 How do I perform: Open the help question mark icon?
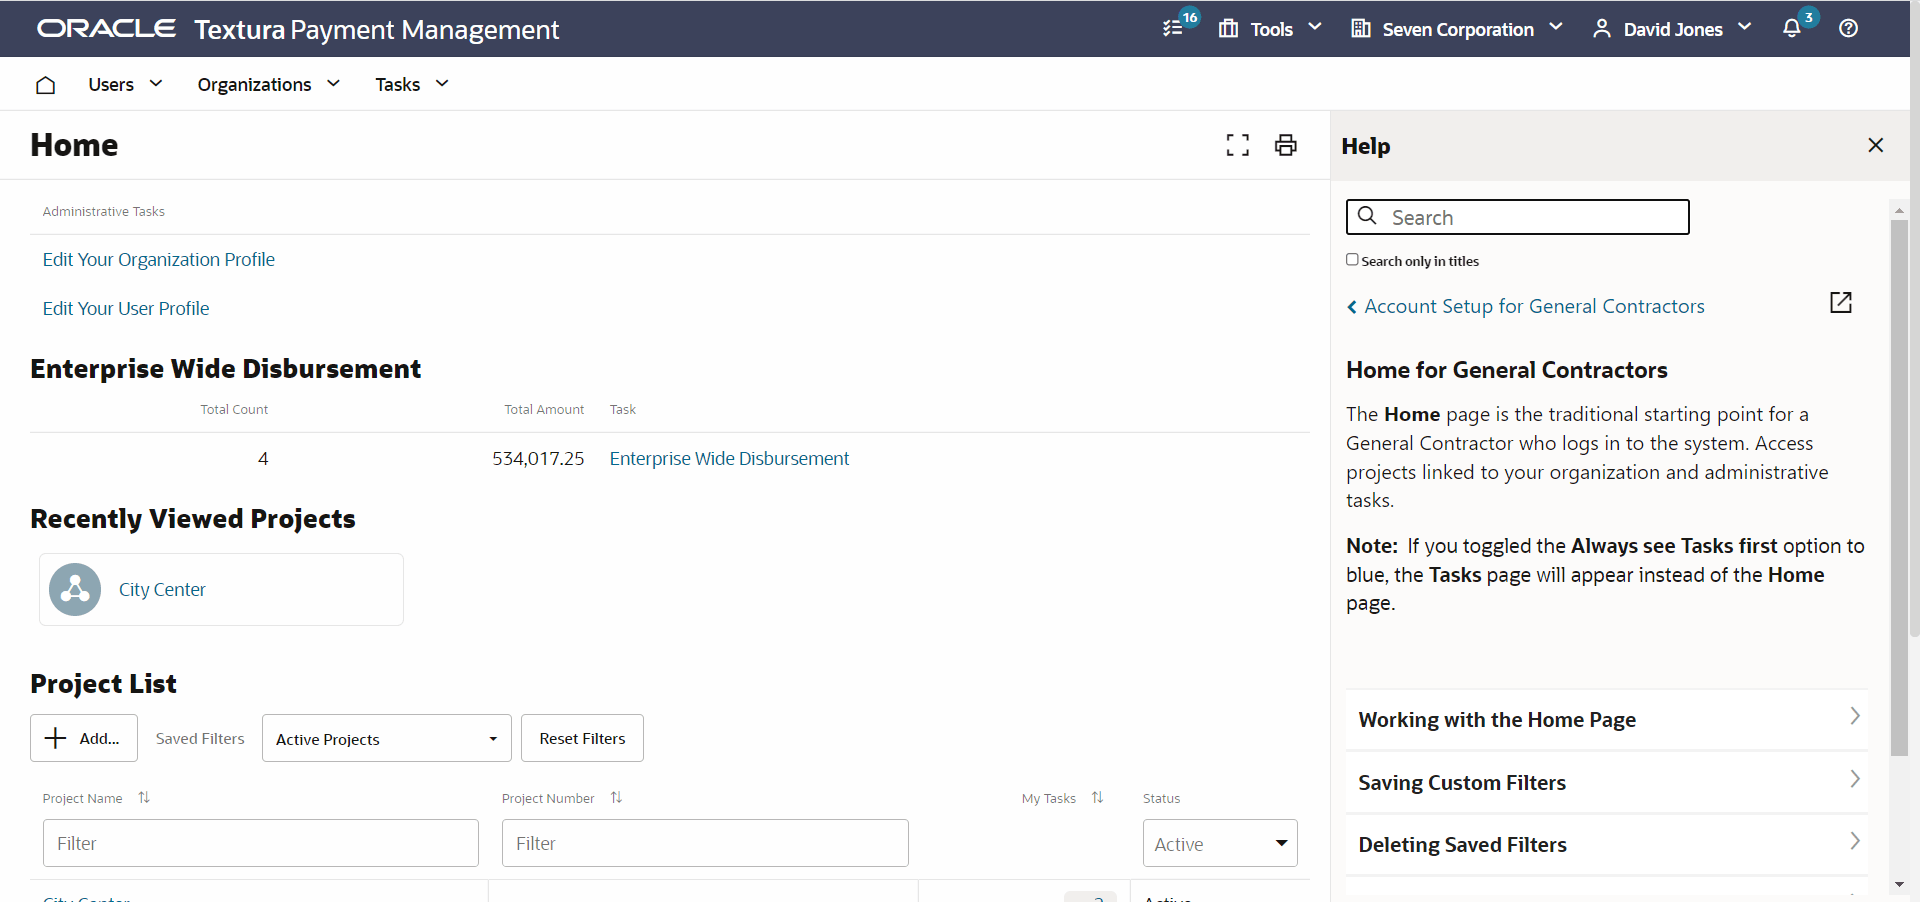(1849, 28)
